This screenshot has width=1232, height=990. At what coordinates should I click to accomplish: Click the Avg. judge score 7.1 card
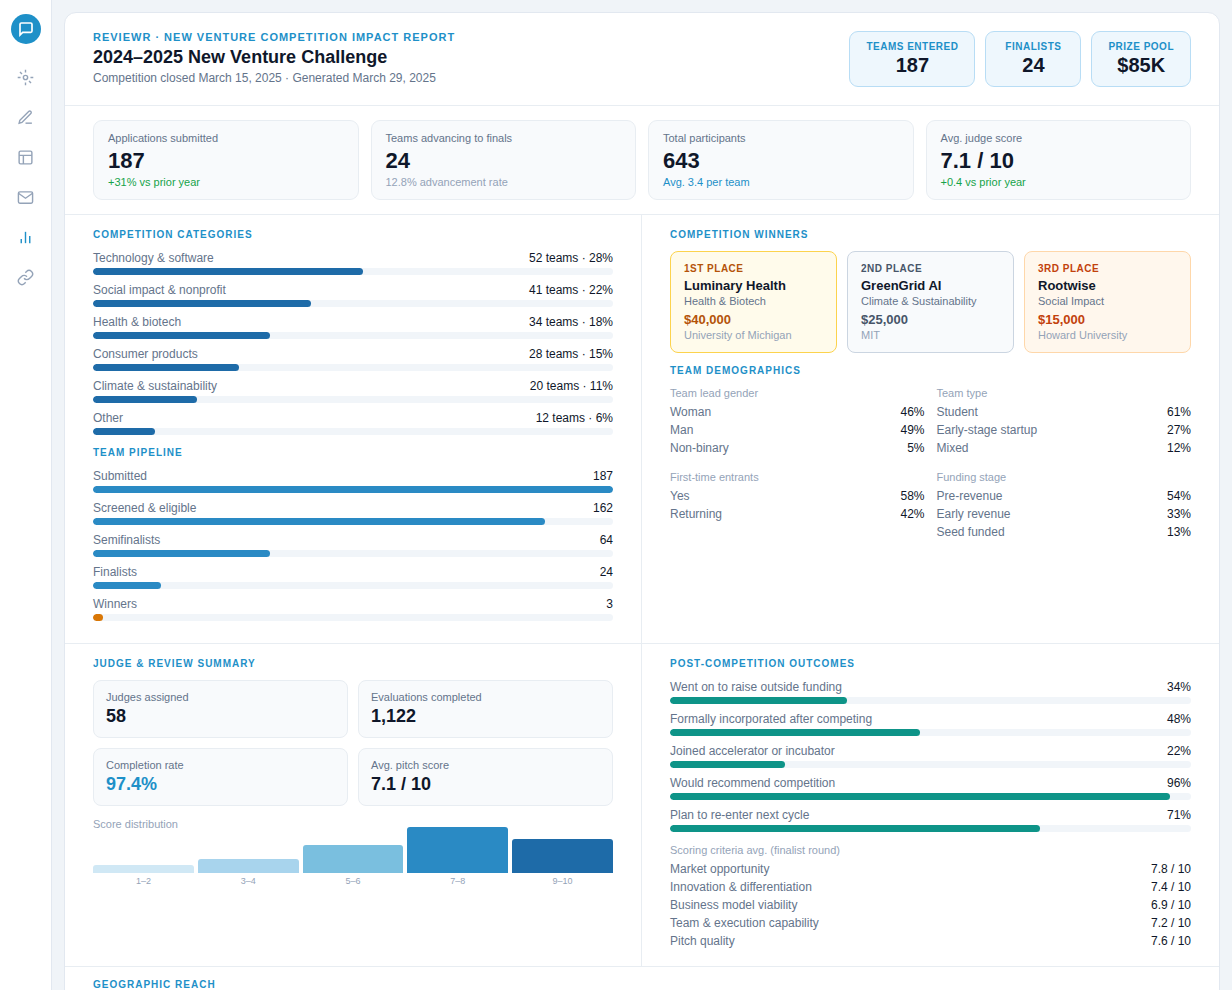coord(1058,160)
